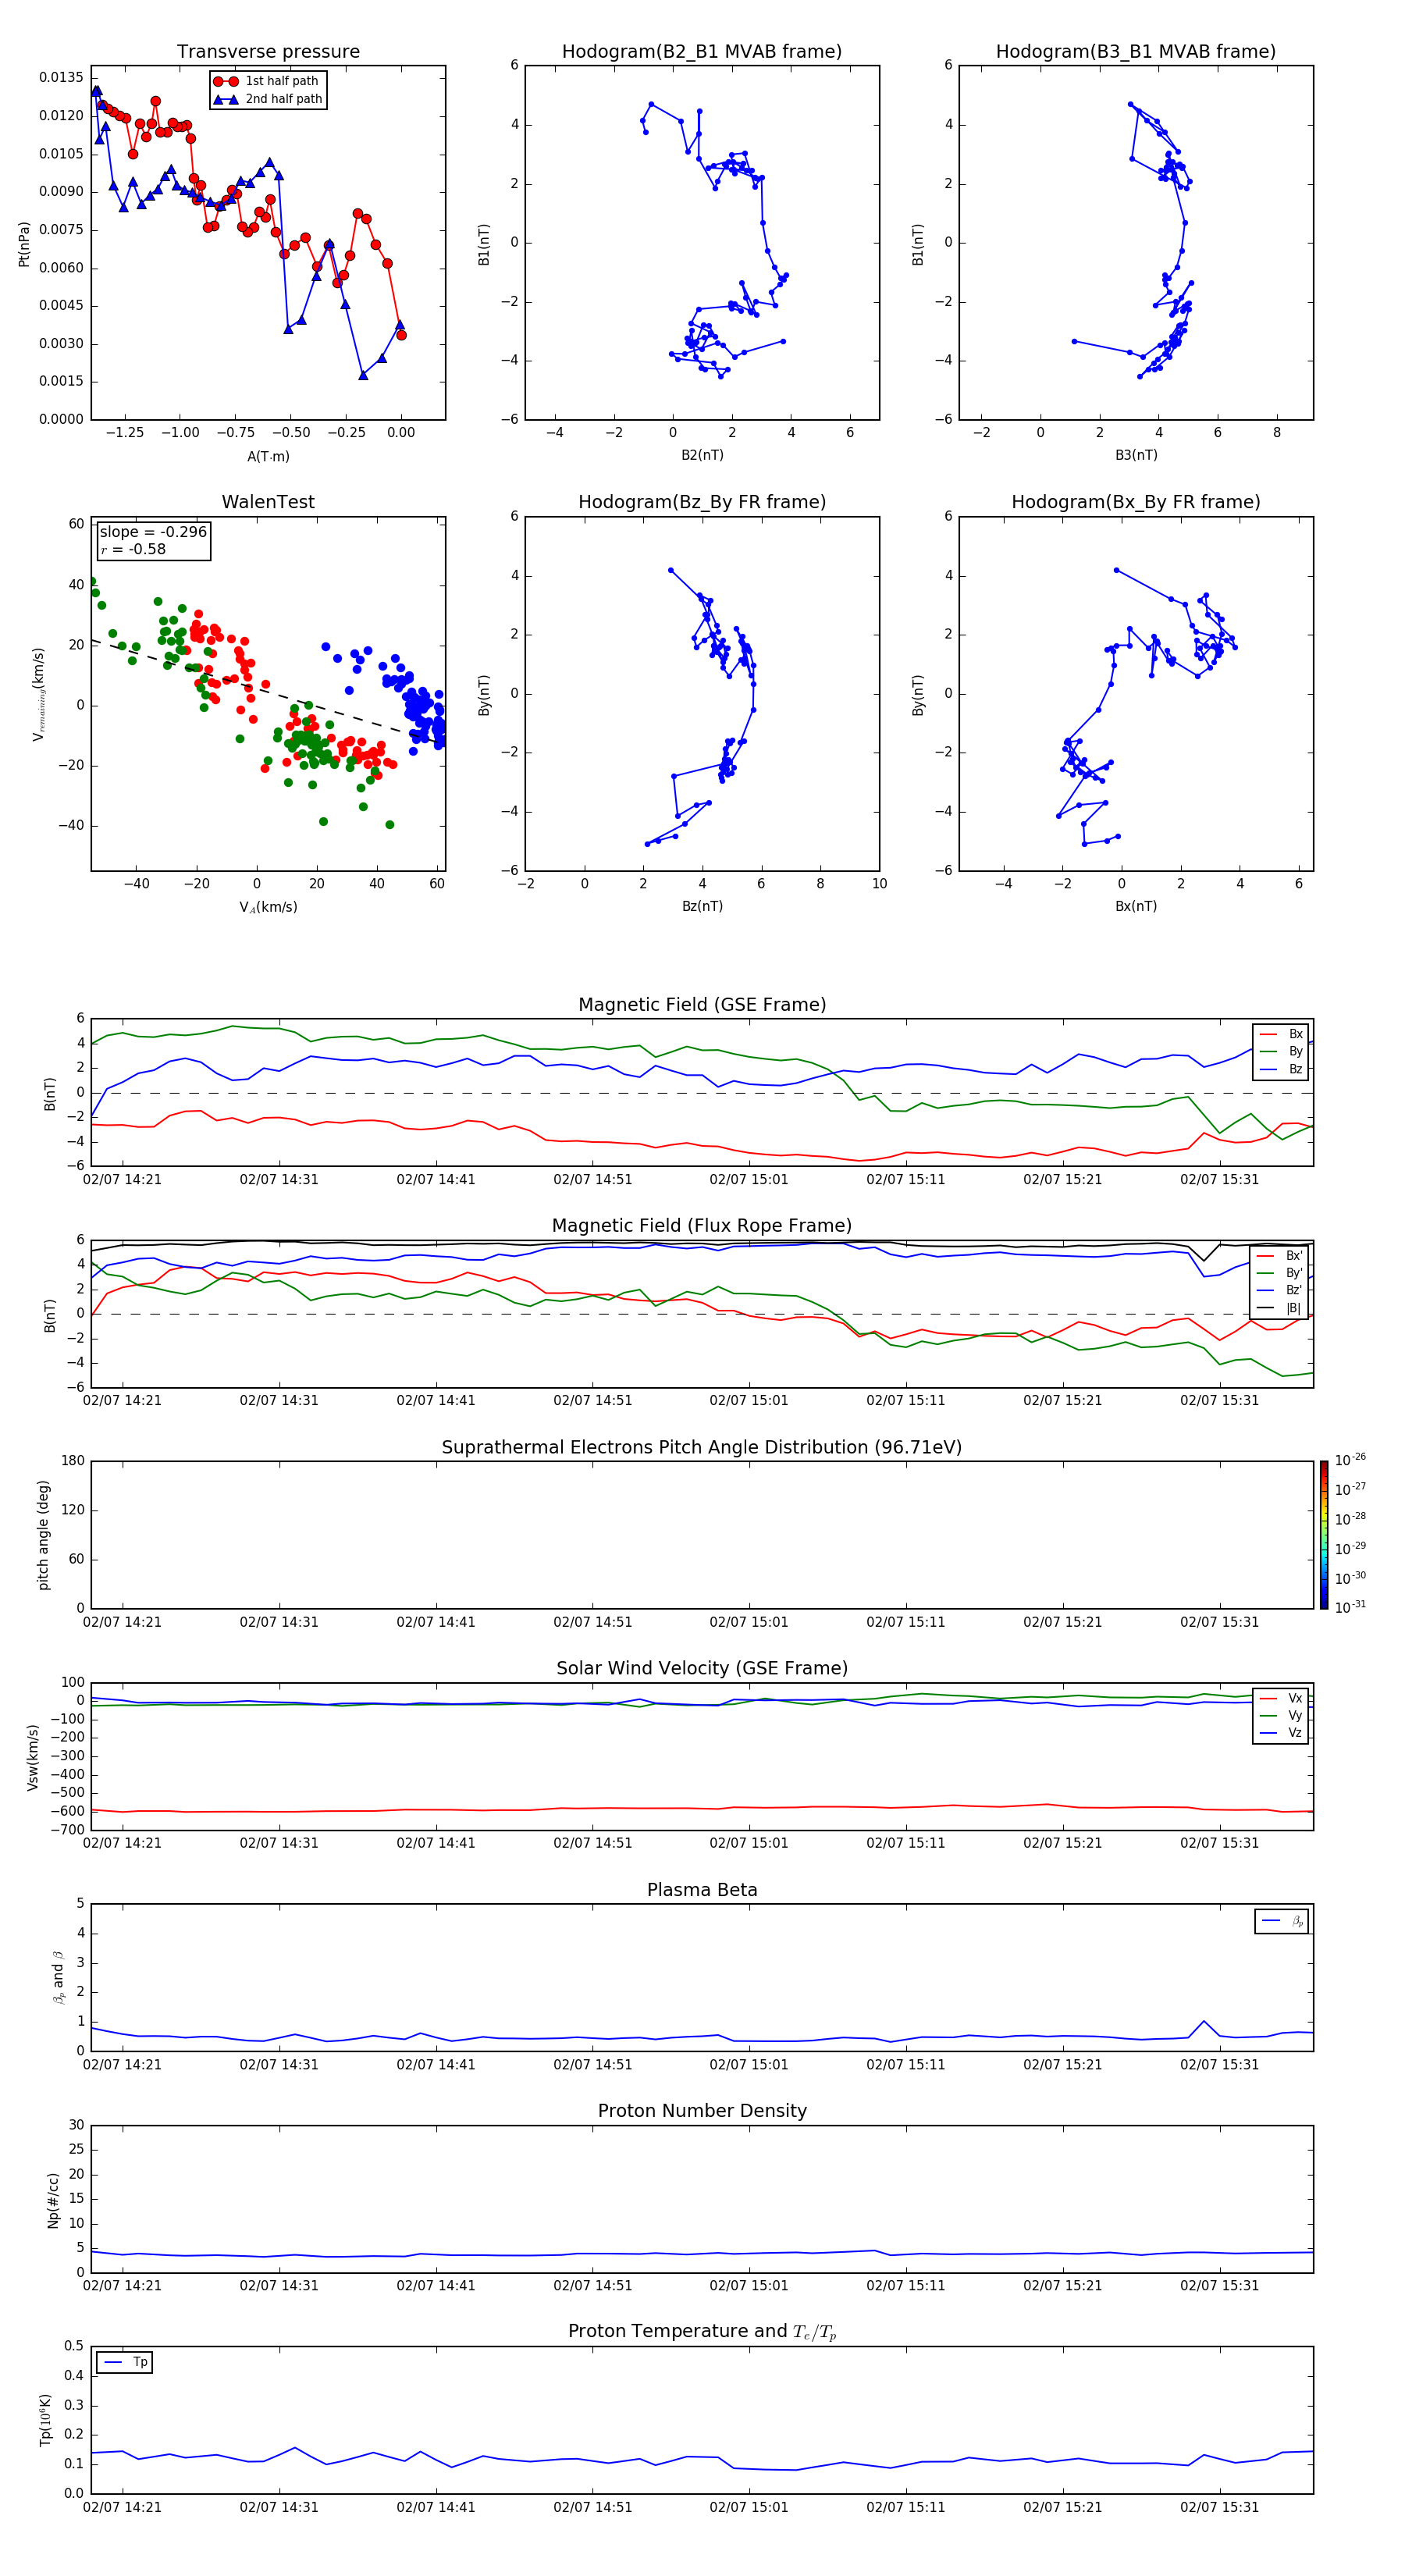Click the 'Tp' legend entry

(124, 2362)
